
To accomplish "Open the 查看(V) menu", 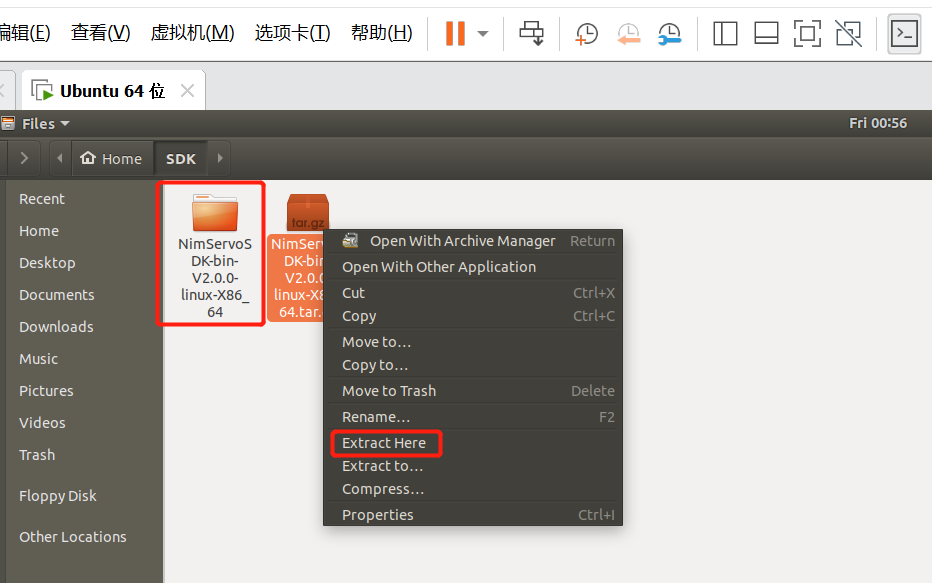I will [x=100, y=33].
